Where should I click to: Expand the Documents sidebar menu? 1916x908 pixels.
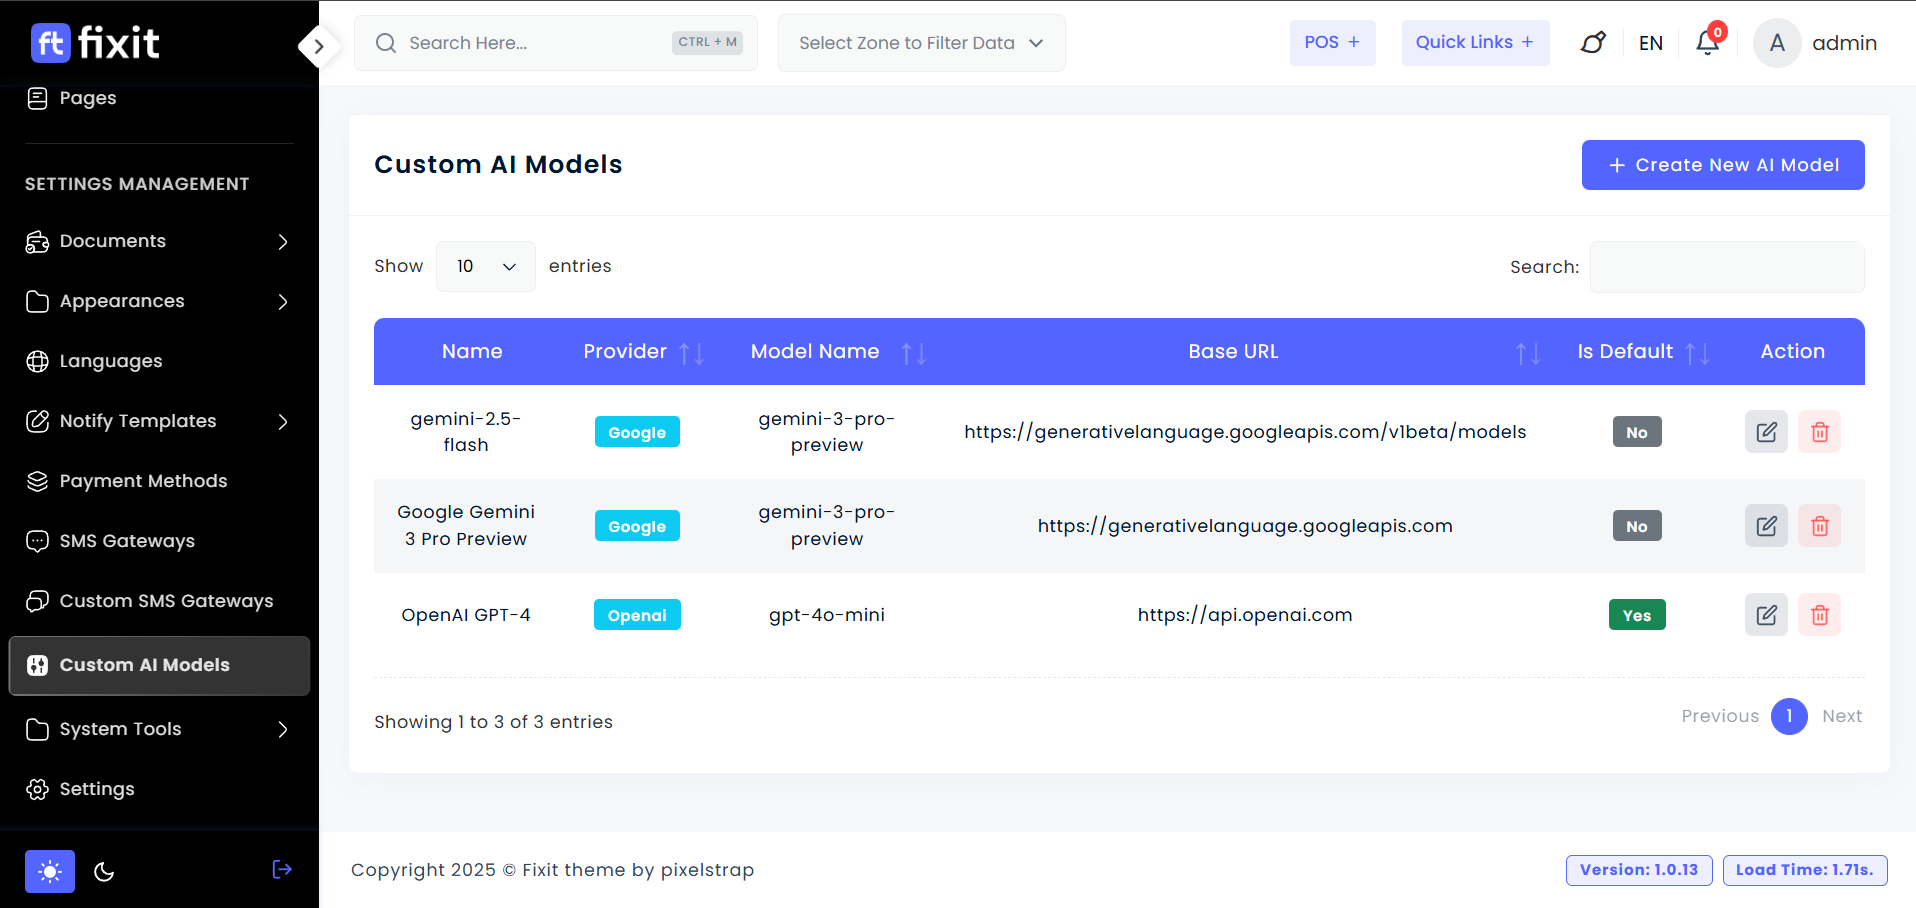[160, 241]
